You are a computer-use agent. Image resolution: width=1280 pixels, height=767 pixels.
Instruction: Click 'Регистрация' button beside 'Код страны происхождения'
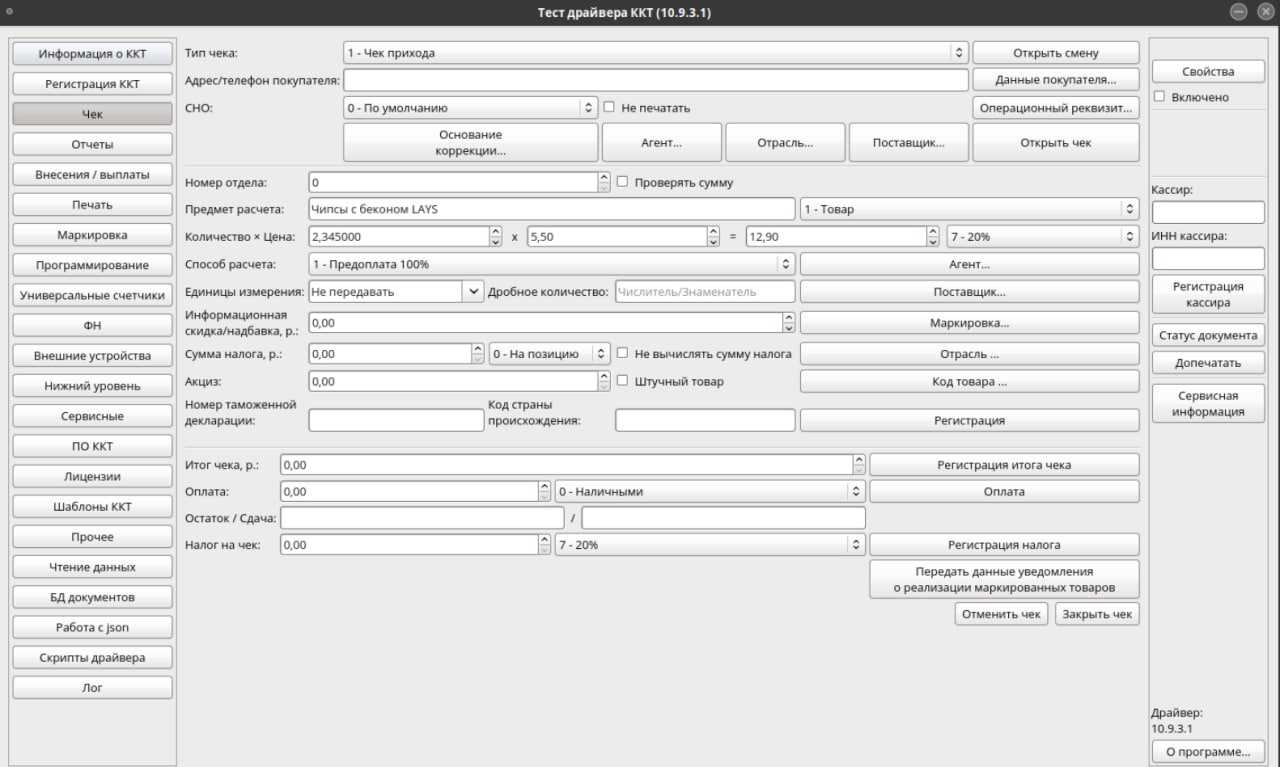pyautogui.click(x=969, y=420)
